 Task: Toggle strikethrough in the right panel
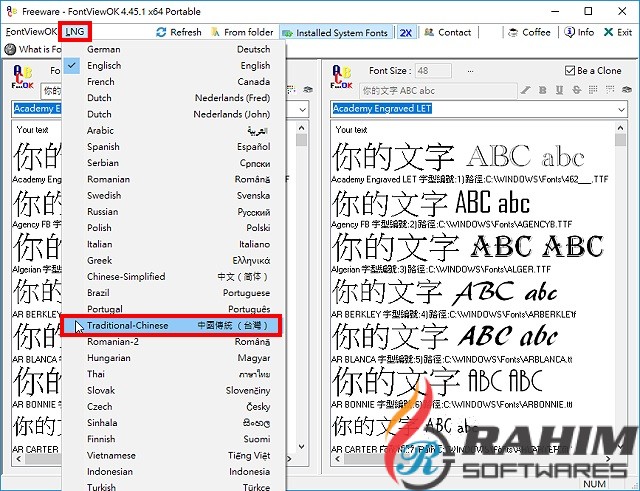pos(576,90)
